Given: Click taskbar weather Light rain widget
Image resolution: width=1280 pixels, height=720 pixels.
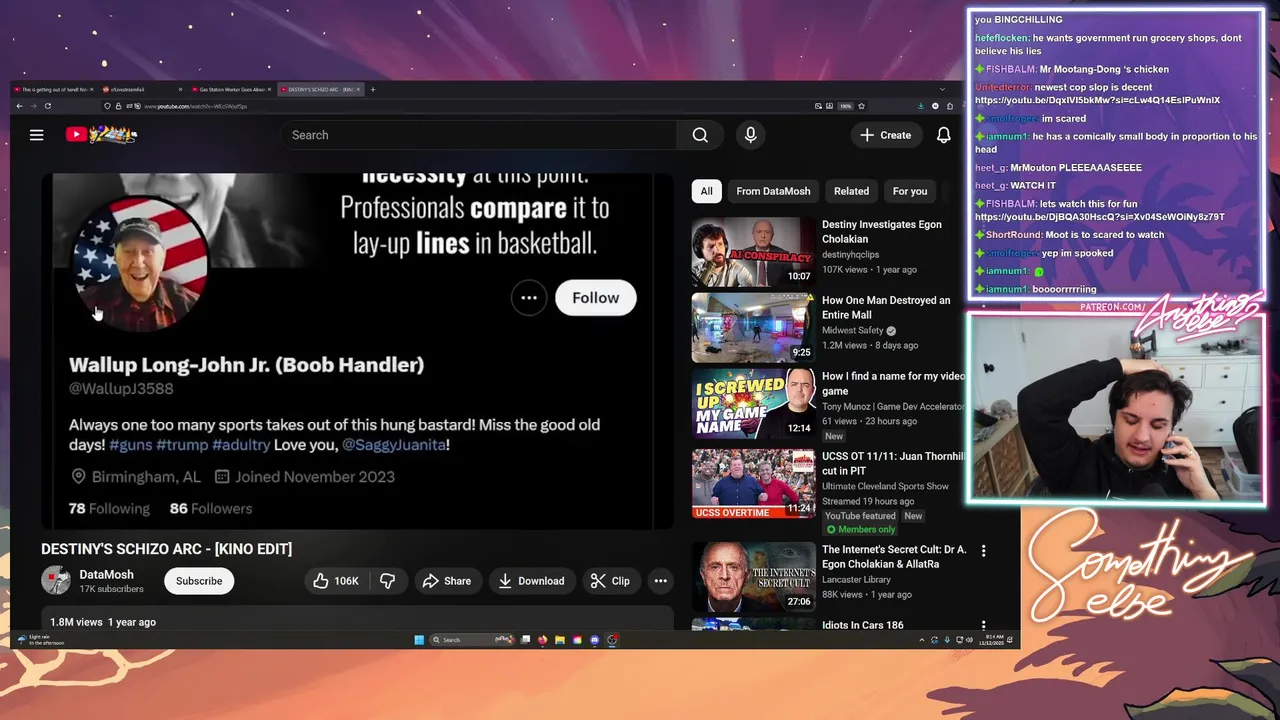Looking at the screenshot, I should pyautogui.click(x=40, y=640).
